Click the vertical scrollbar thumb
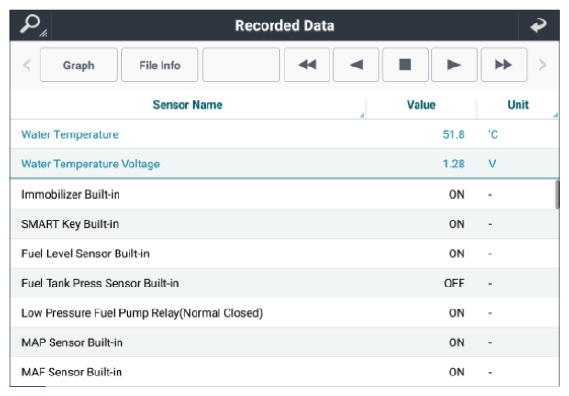 pyautogui.click(x=557, y=195)
